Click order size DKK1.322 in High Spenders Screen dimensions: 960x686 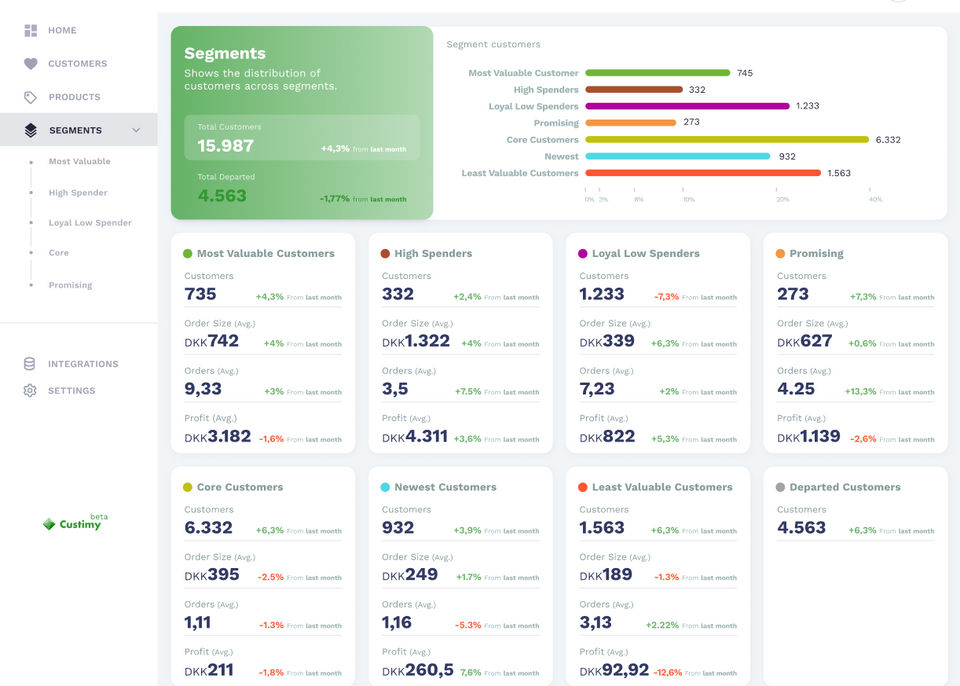pyautogui.click(x=416, y=341)
